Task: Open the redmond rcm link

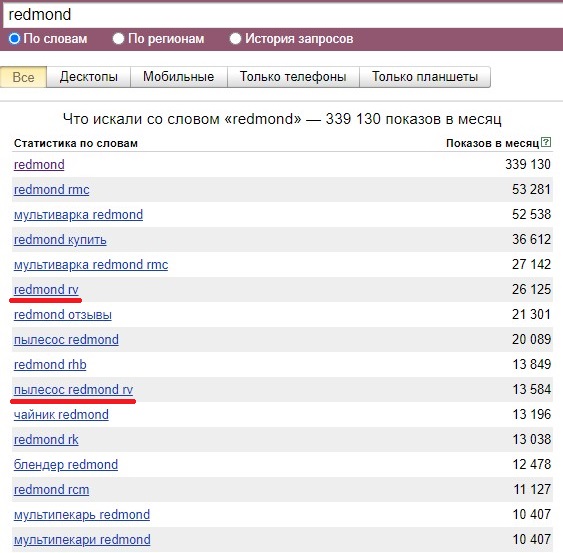Action: pos(51,490)
